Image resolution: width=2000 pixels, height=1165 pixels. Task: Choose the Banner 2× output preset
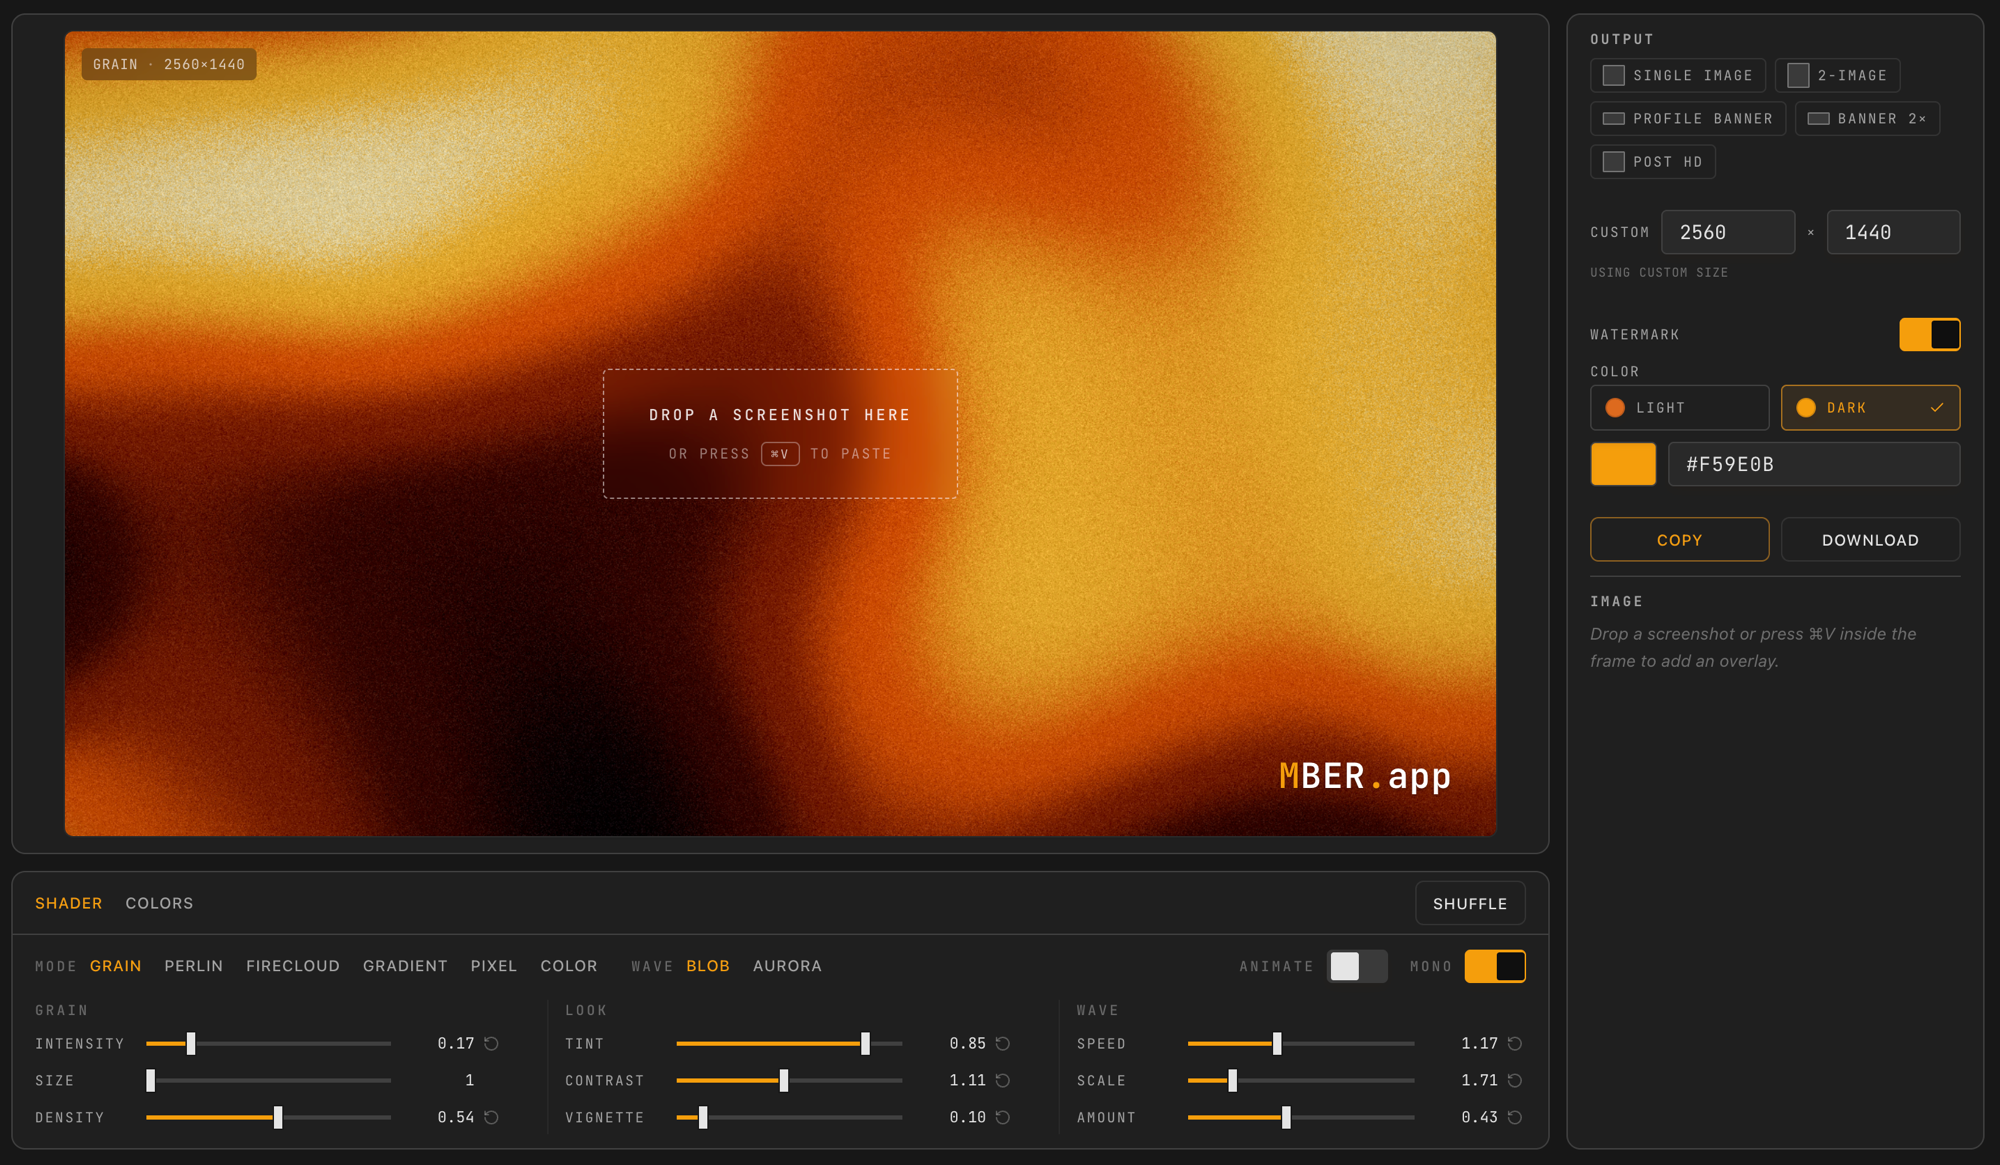coord(1867,118)
